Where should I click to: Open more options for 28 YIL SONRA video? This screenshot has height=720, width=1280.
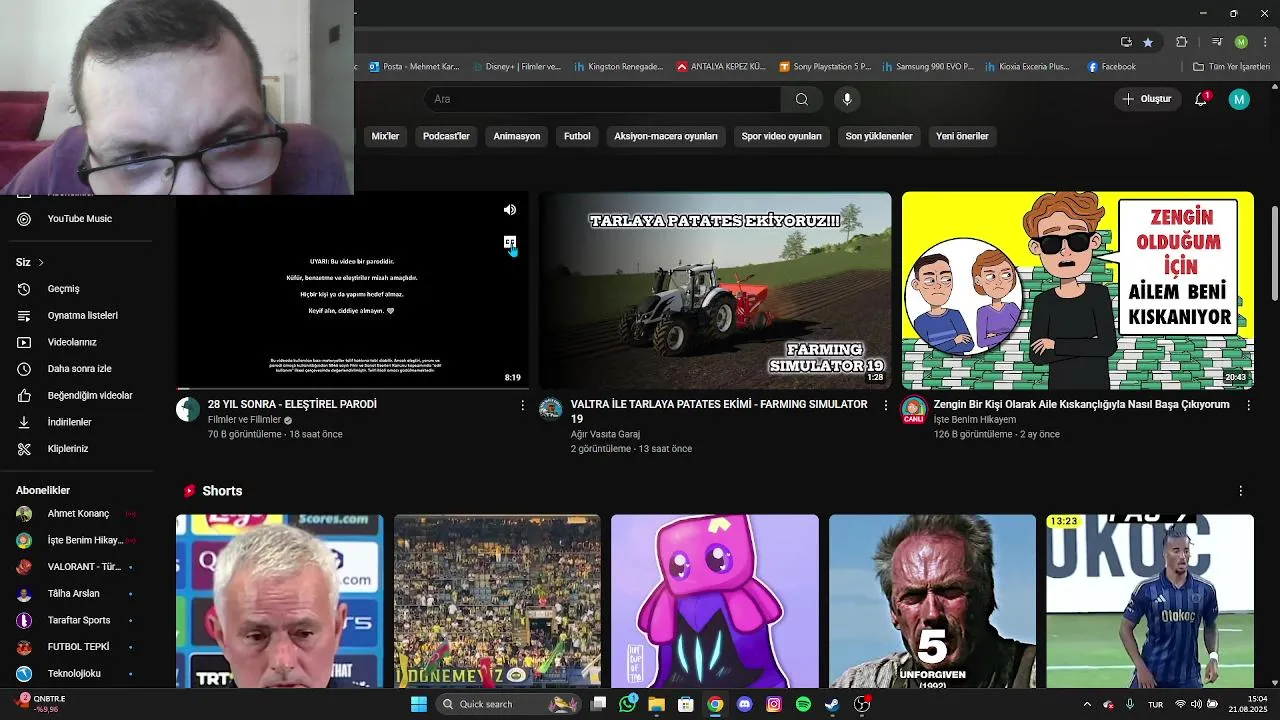522,405
